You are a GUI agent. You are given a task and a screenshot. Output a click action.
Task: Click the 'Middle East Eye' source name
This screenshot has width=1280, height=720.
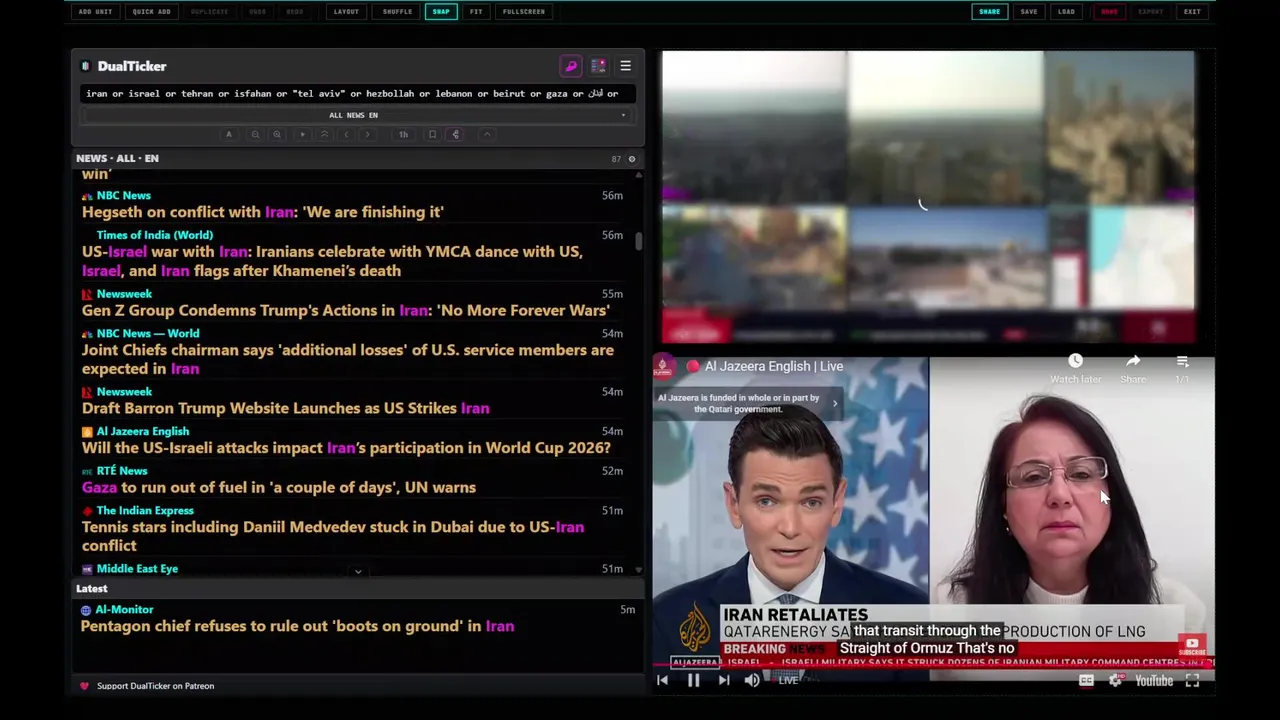coord(137,569)
